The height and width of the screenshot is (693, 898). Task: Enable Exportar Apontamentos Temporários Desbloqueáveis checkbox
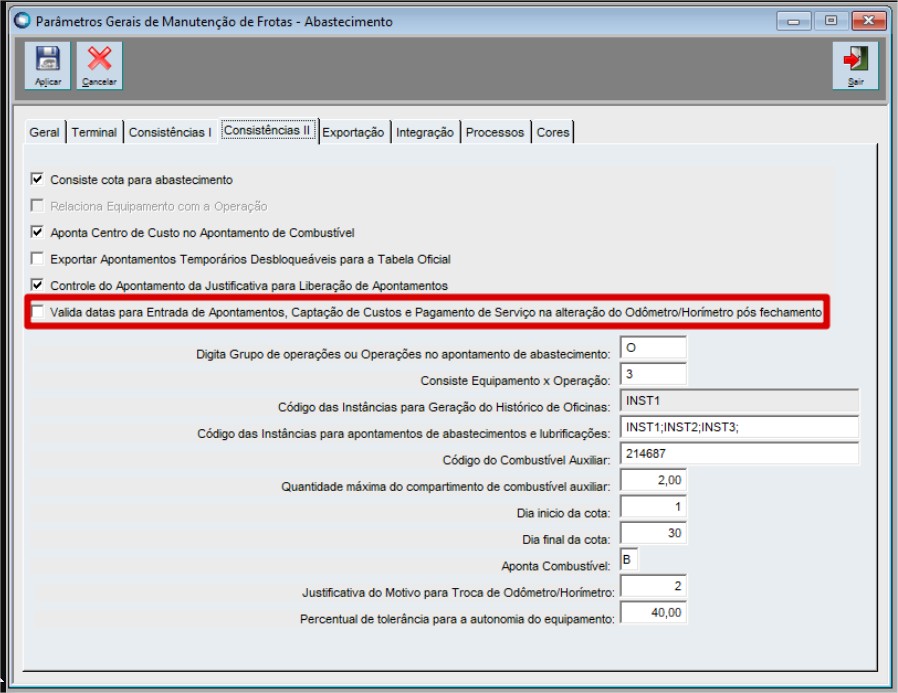click(x=37, y=259)
